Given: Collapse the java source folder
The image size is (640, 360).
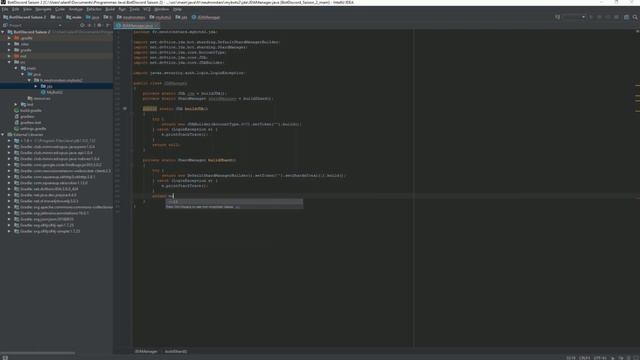Looking at the screenshot, I should (22, 74).
